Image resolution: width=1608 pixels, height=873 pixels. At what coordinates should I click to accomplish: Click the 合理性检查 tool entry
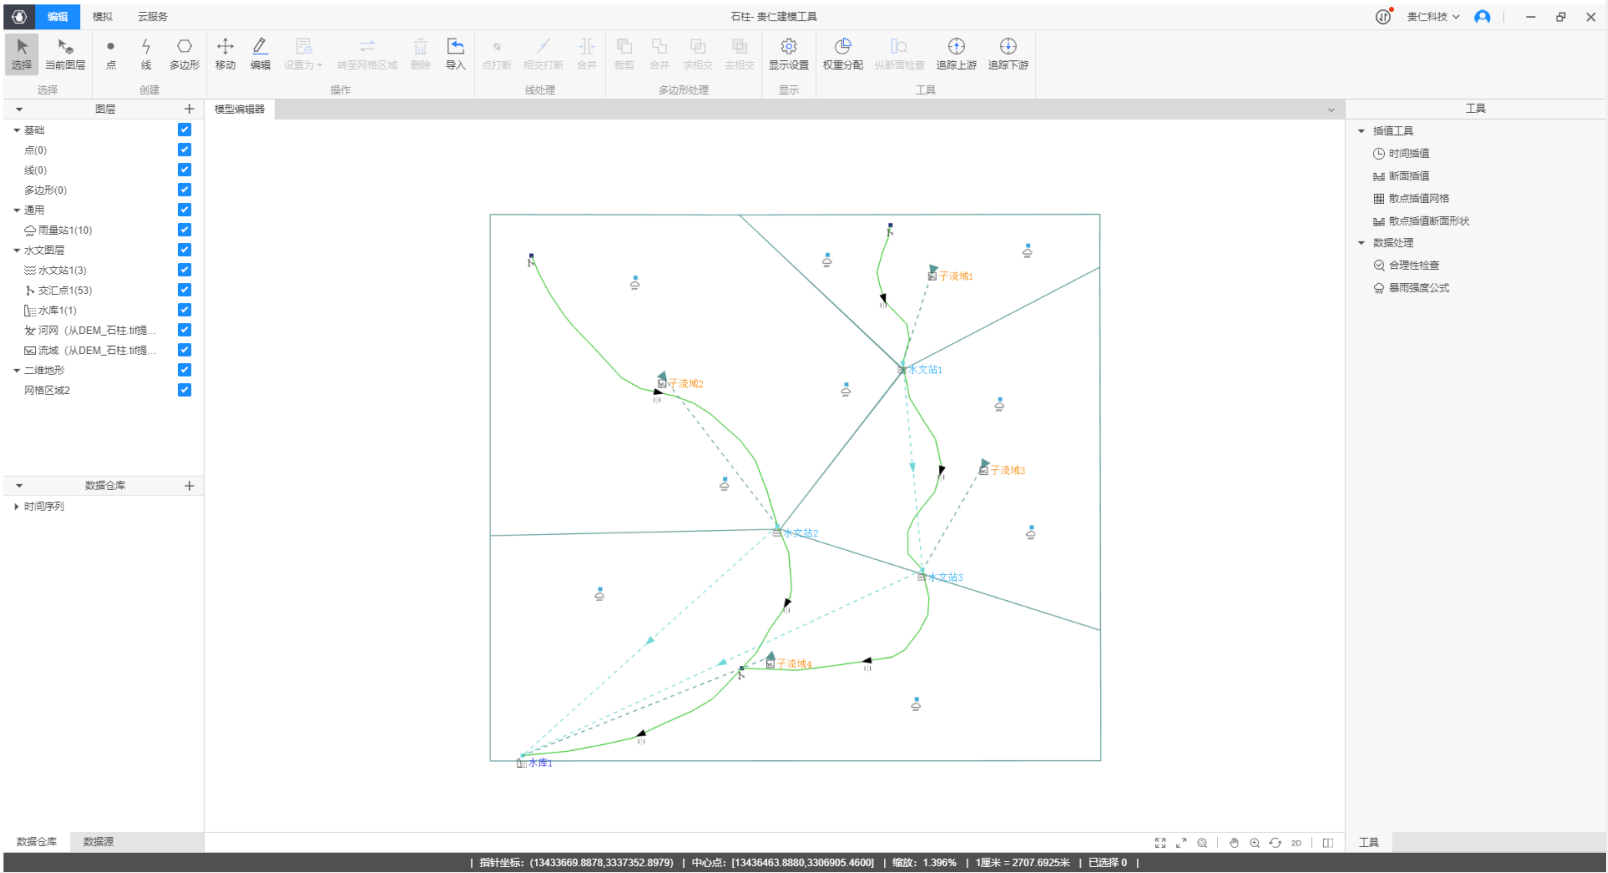coord(1413,265)
